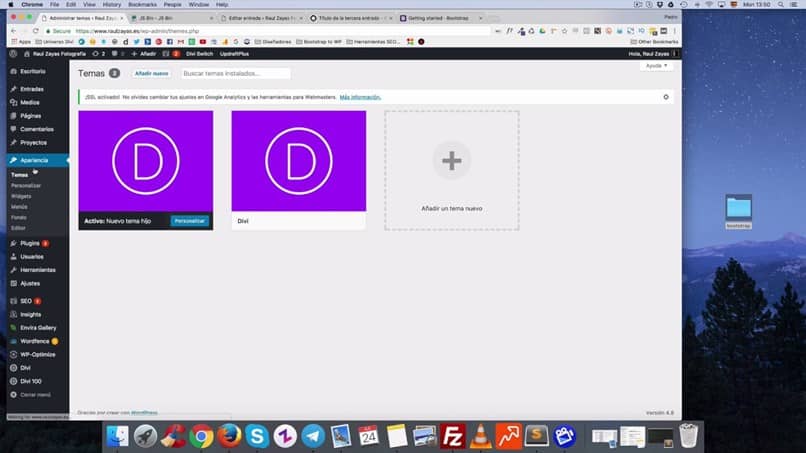The image size is (806, 453).
Task: Select the Divi theme thumbnail
Action: [299, 161]
